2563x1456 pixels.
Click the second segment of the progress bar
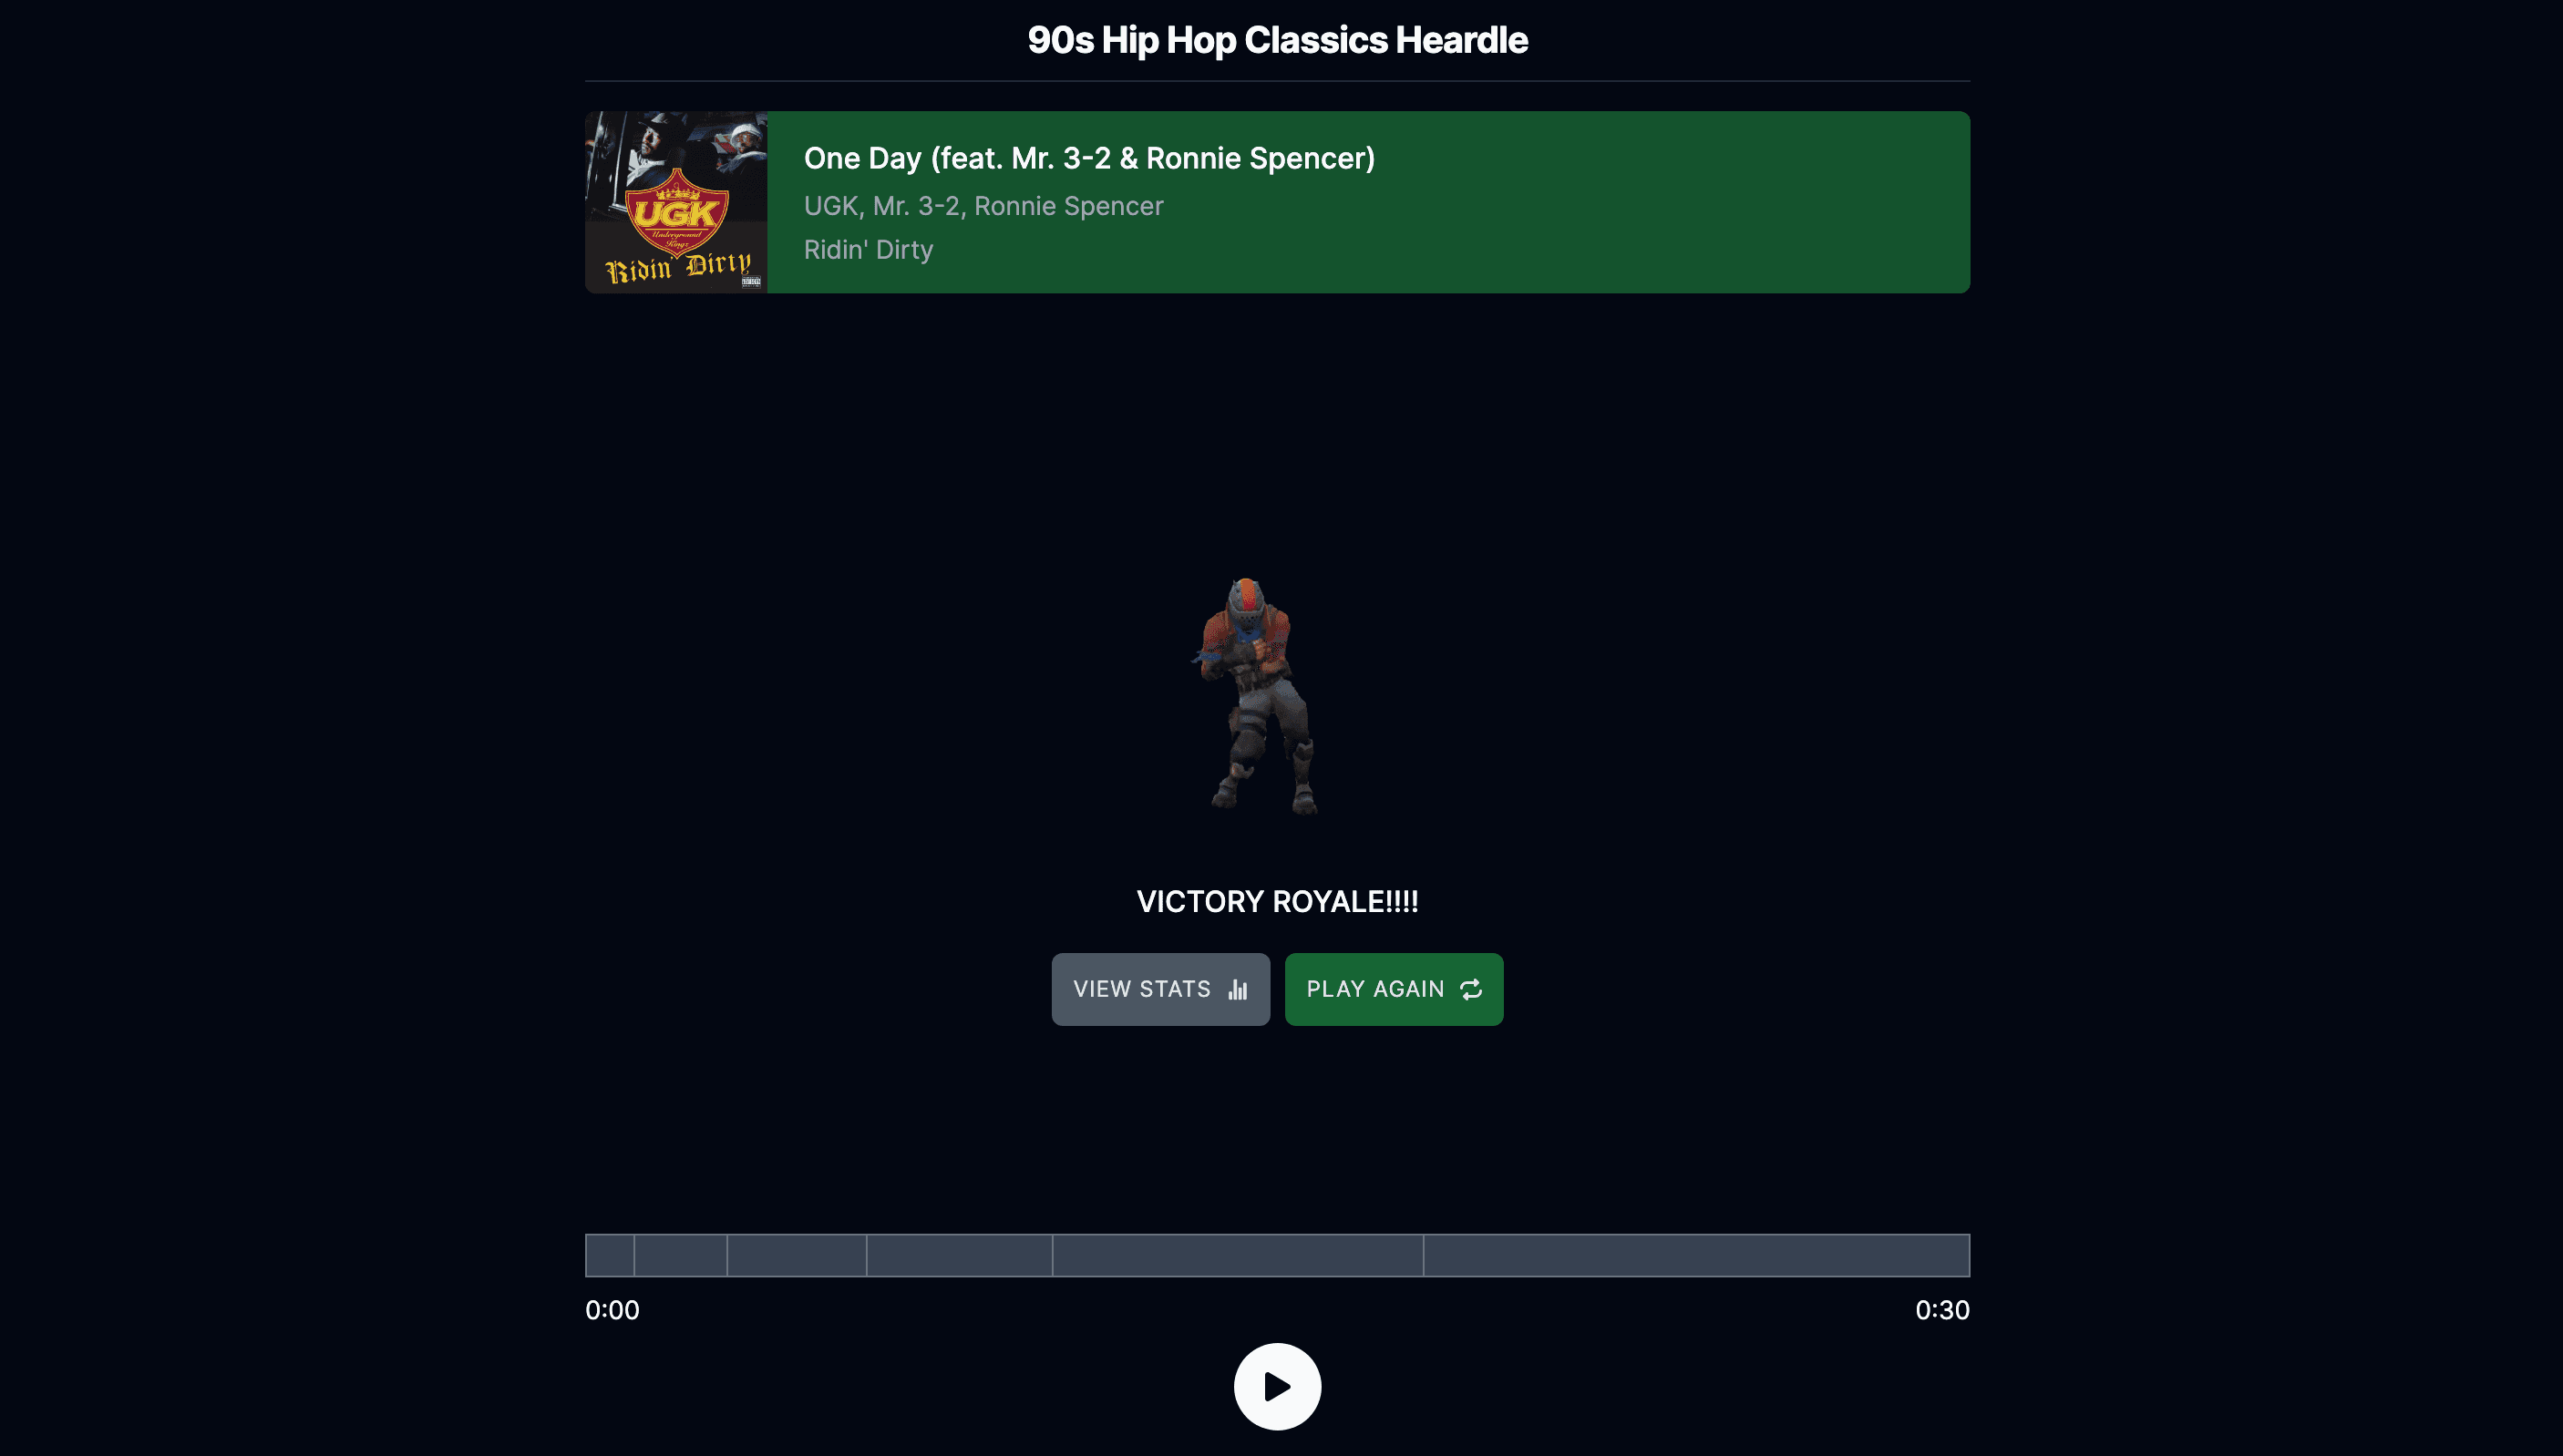point(681,1255)
